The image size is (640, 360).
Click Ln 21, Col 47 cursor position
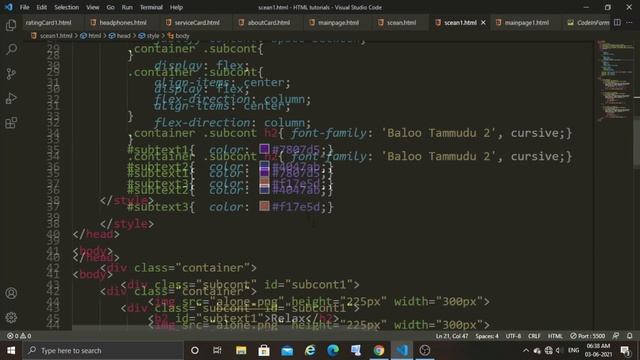coord(451,336)
